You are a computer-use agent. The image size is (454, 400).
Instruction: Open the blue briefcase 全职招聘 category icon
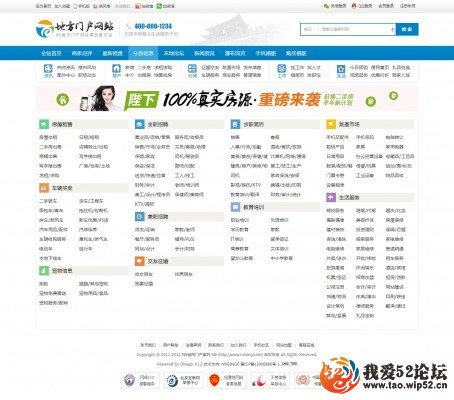(x=140, y=124)
